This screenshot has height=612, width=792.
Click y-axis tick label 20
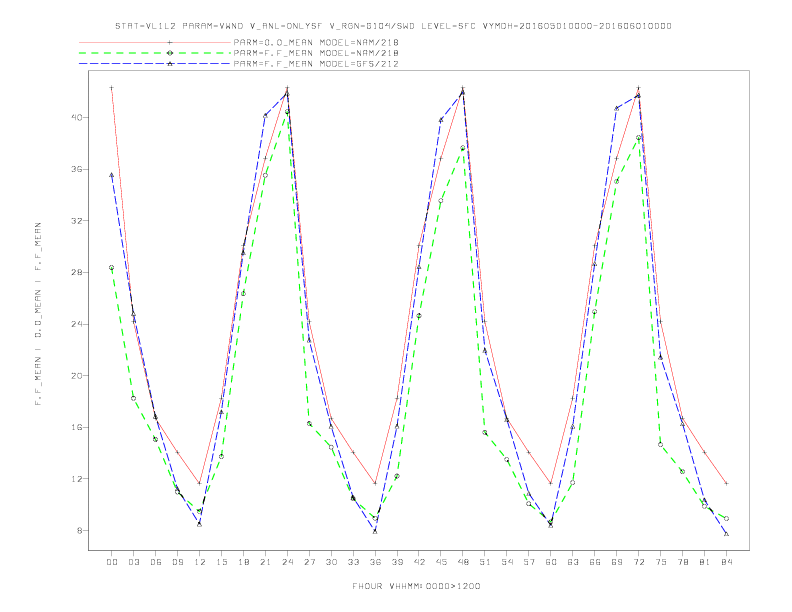78,375
